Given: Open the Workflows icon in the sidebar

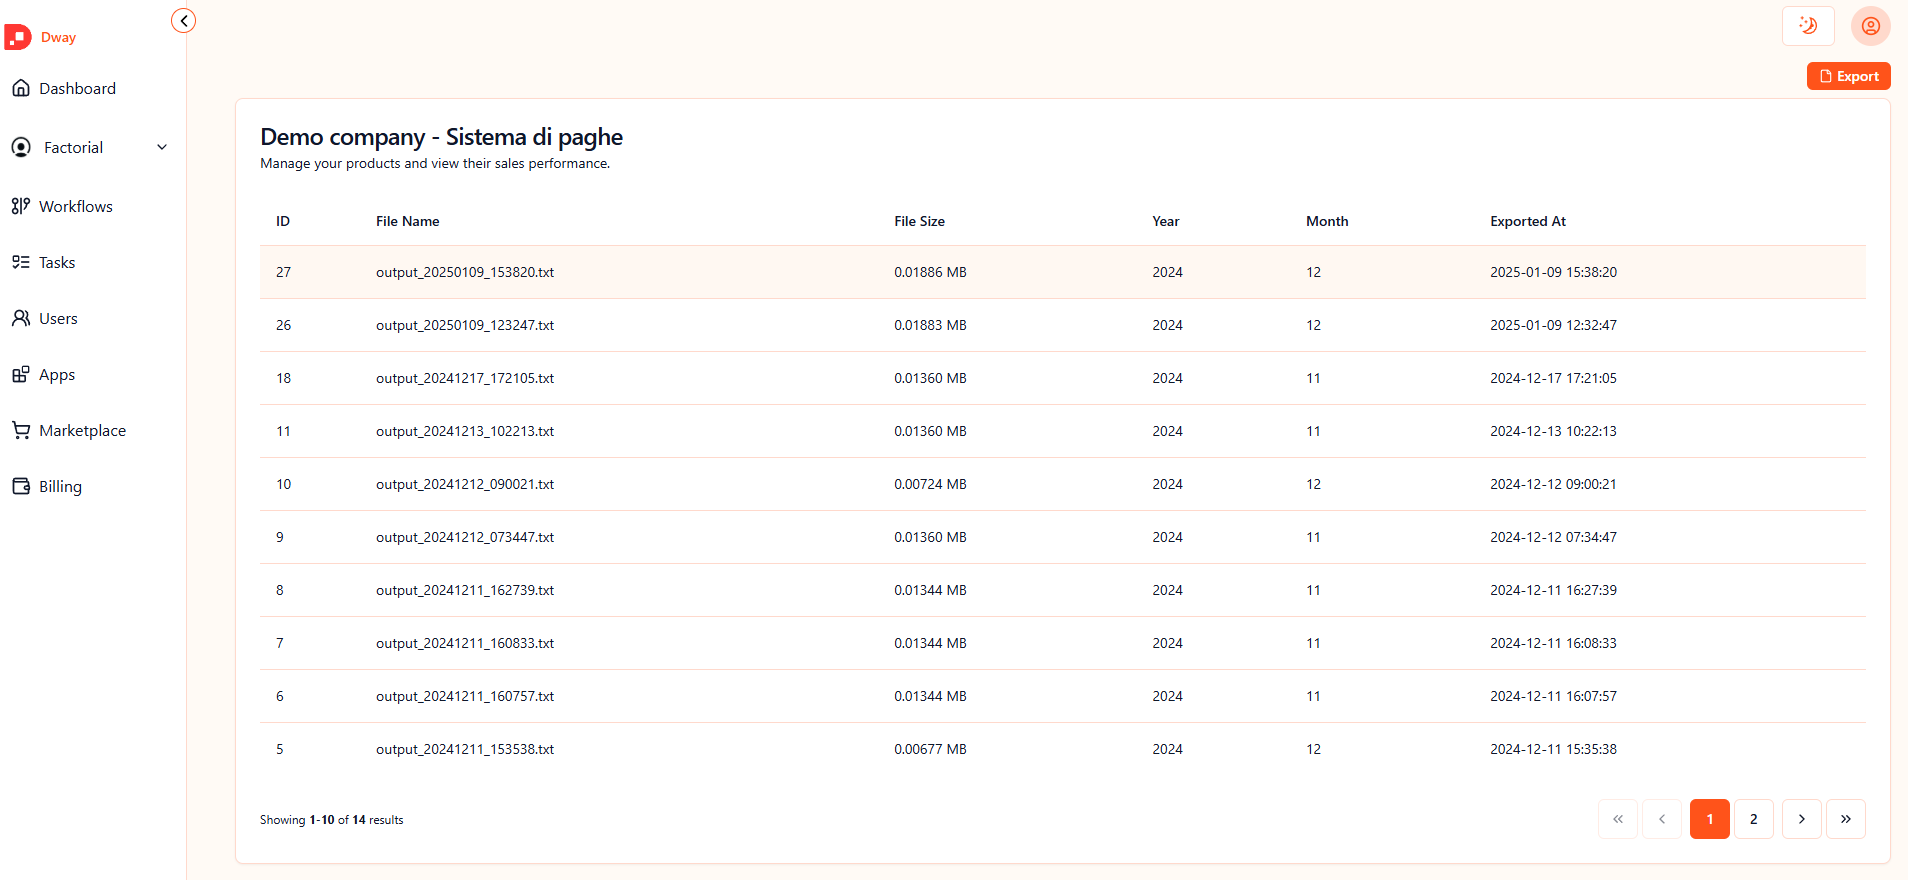Looking at the screenshot, I should pos(21,206).
